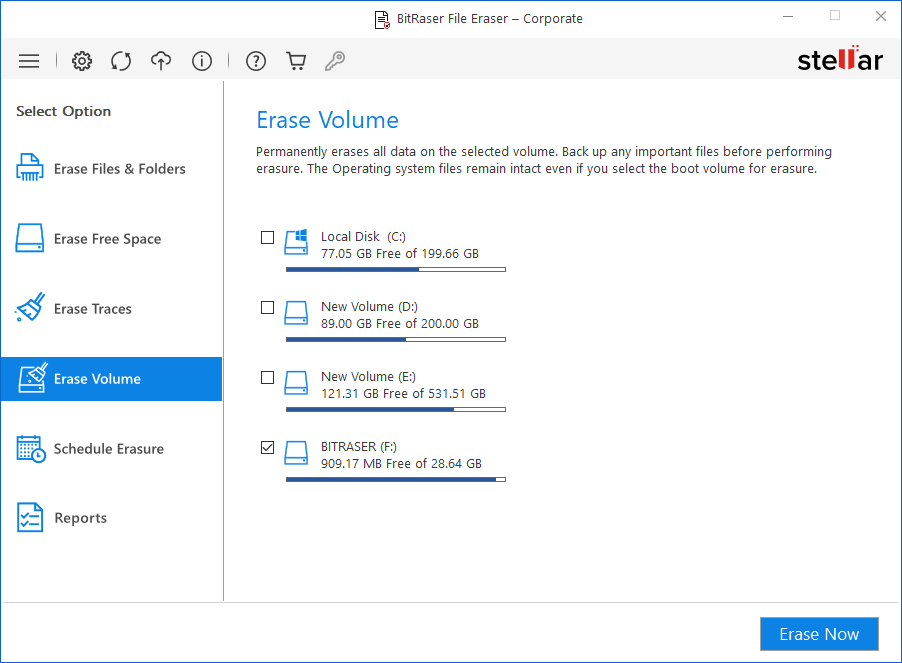
Task: Click '89.00 GB Free of 200.00 GB' text
Action: [400, 324]
